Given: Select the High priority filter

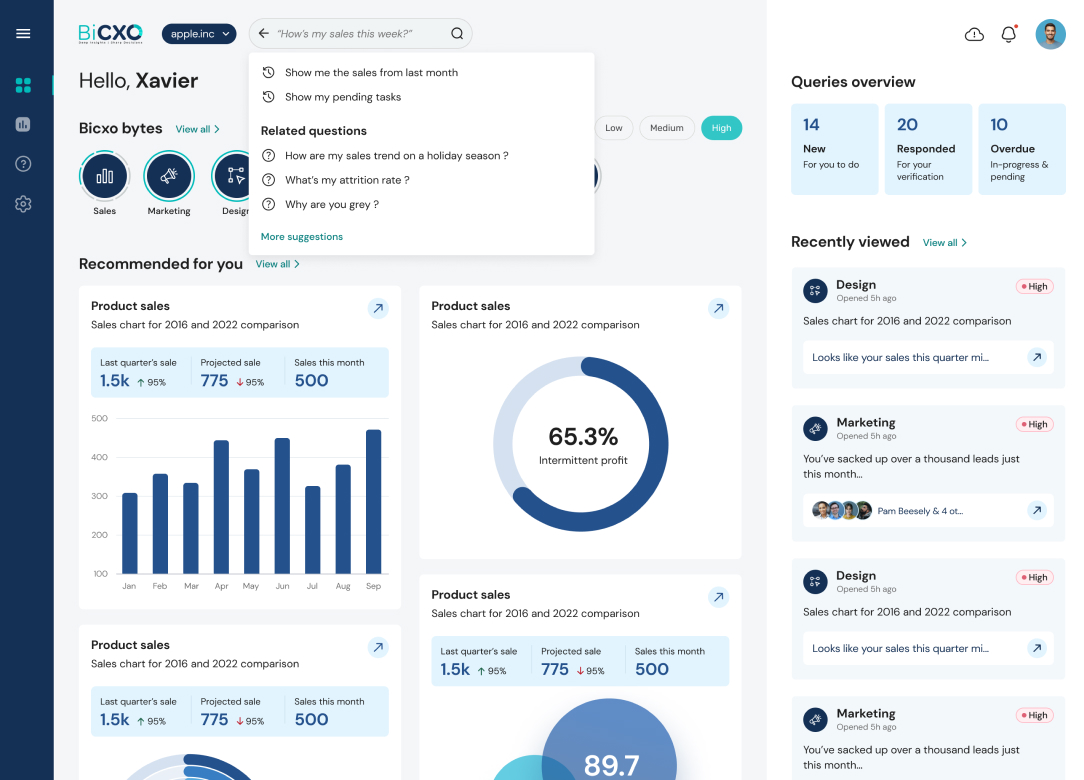Looking at the screenshot, I should tap(721, 128).
